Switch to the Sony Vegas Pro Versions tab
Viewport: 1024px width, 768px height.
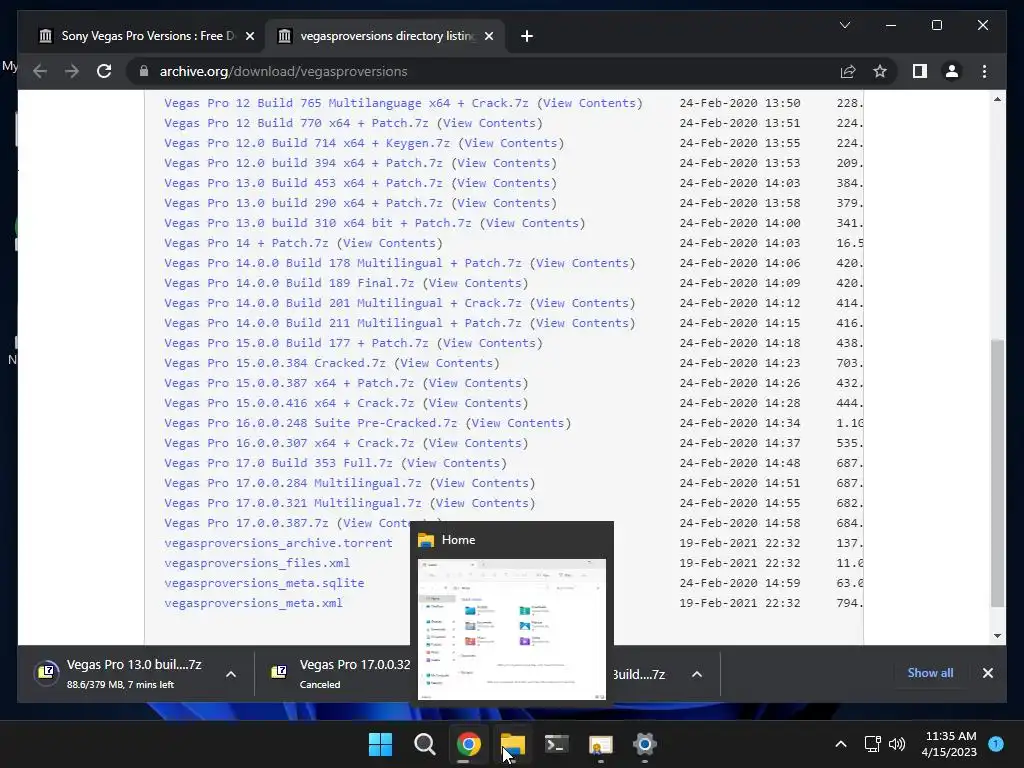pos(145,36)
